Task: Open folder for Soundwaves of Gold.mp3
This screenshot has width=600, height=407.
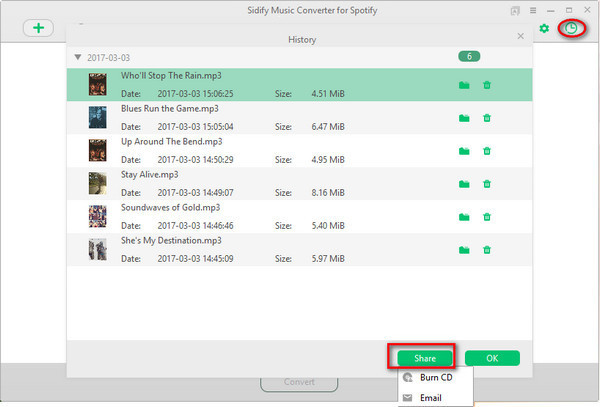Action: (x=464, y=217)
